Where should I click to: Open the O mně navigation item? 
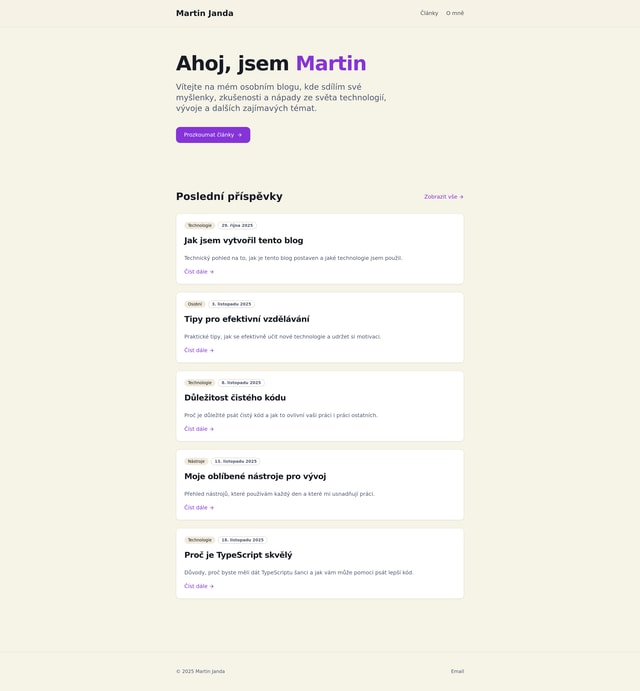click(x=455, y=13)
